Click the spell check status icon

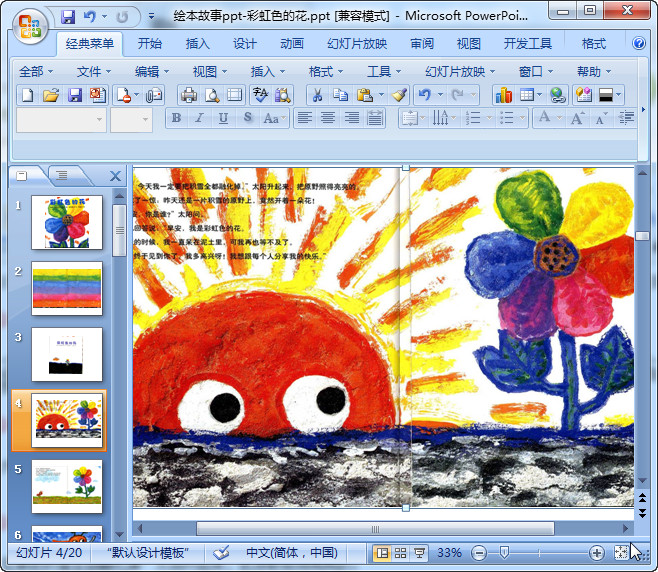pos(221,553)
